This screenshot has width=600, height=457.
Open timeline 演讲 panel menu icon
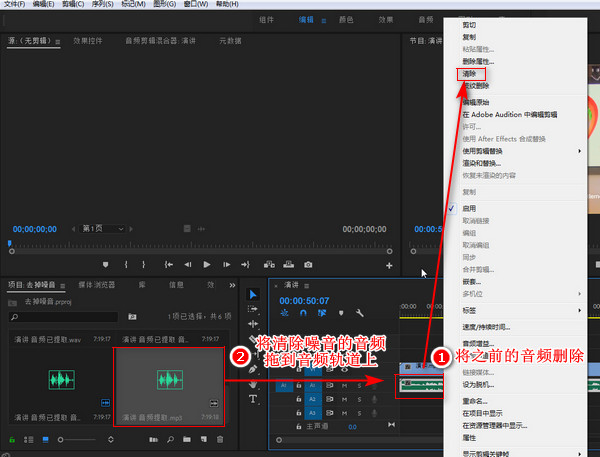(x=307, y=286)
